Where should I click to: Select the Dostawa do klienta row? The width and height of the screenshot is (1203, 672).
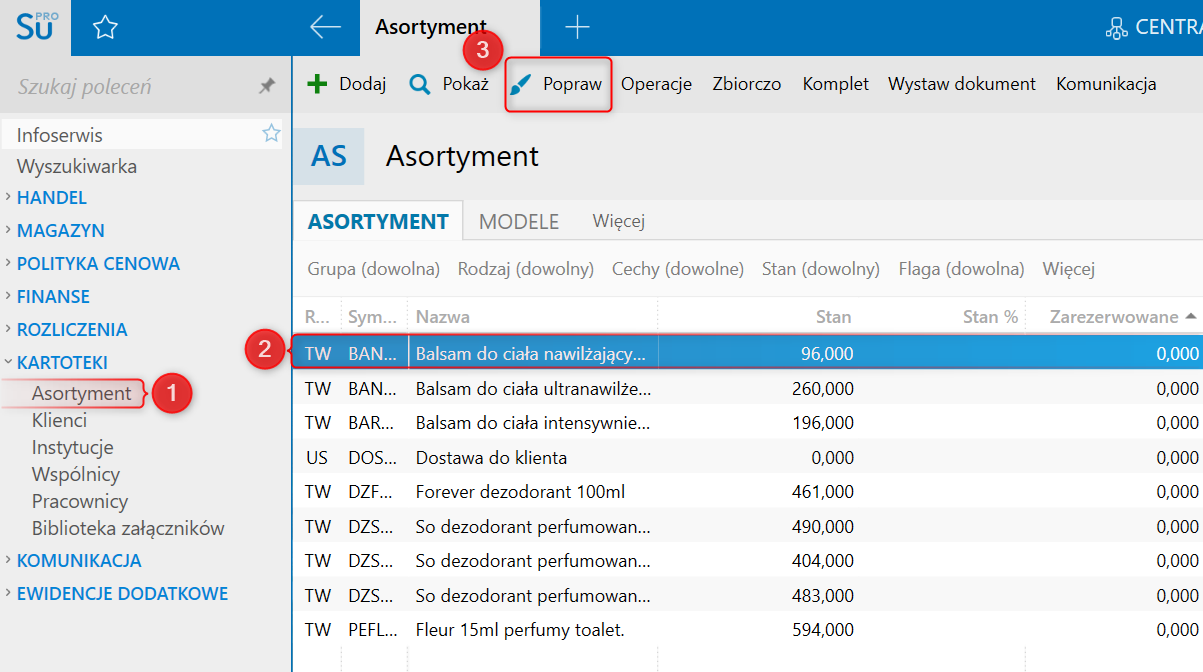490,458
